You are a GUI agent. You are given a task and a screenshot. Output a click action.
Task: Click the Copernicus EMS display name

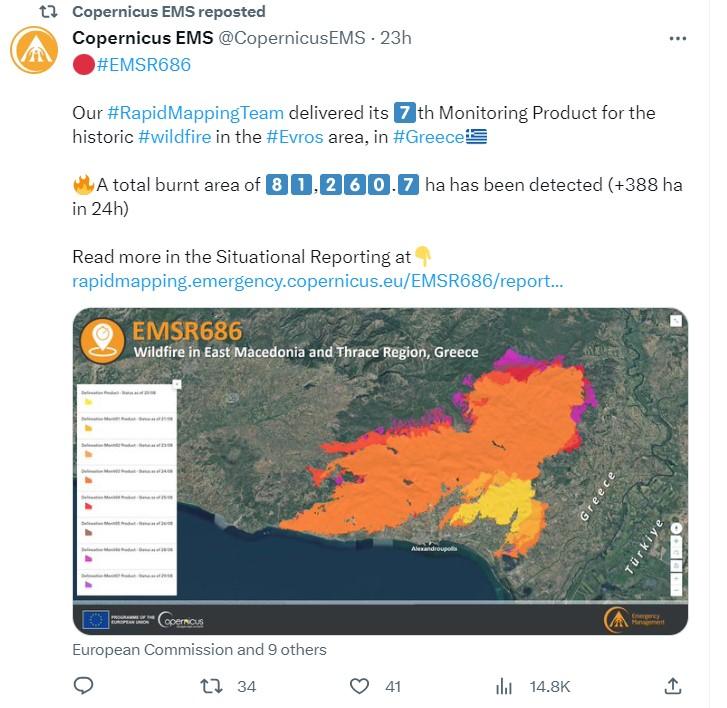pyautogui.click(x=143, y=38)
